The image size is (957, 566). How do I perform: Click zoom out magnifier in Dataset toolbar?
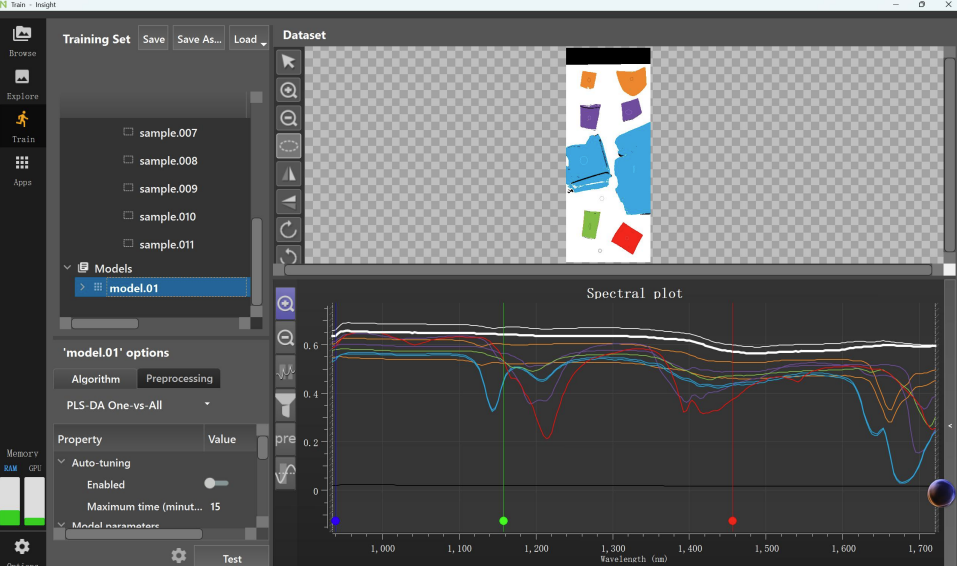point(288,118)
